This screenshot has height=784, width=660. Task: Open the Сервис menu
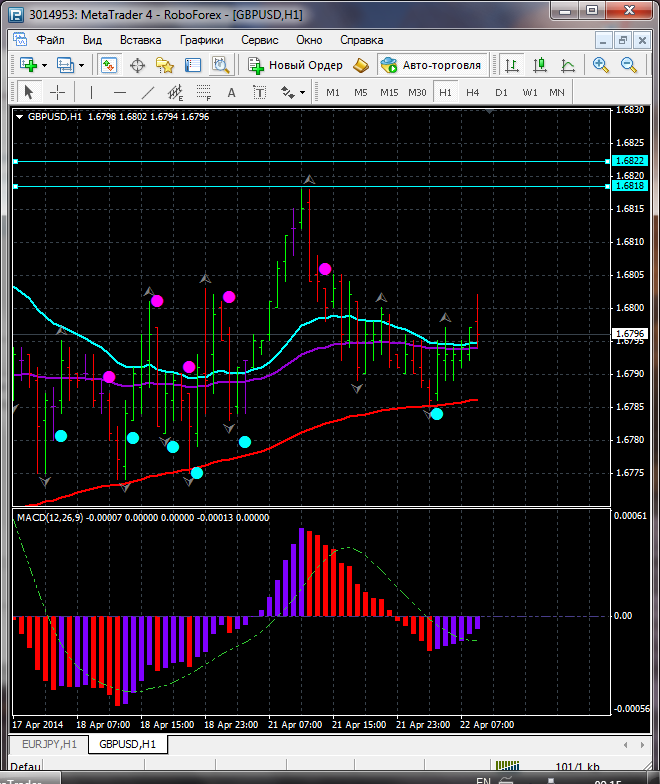259,40
